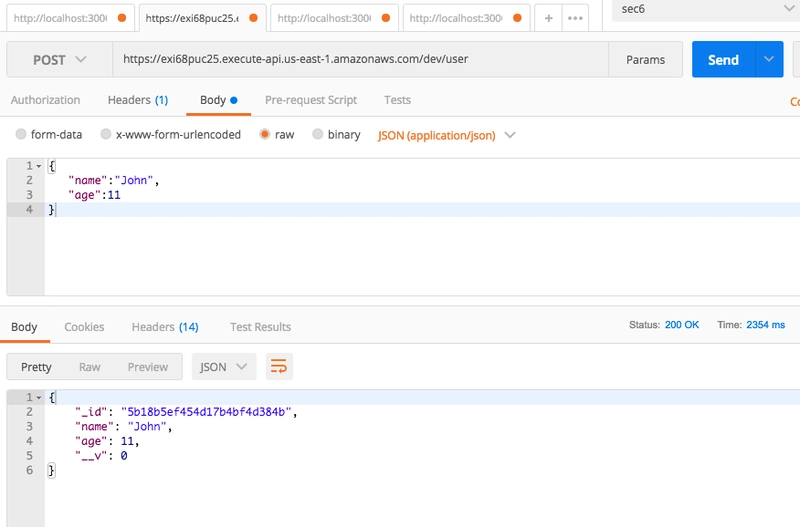Open response Headers (14) tab

pos(165,327)
